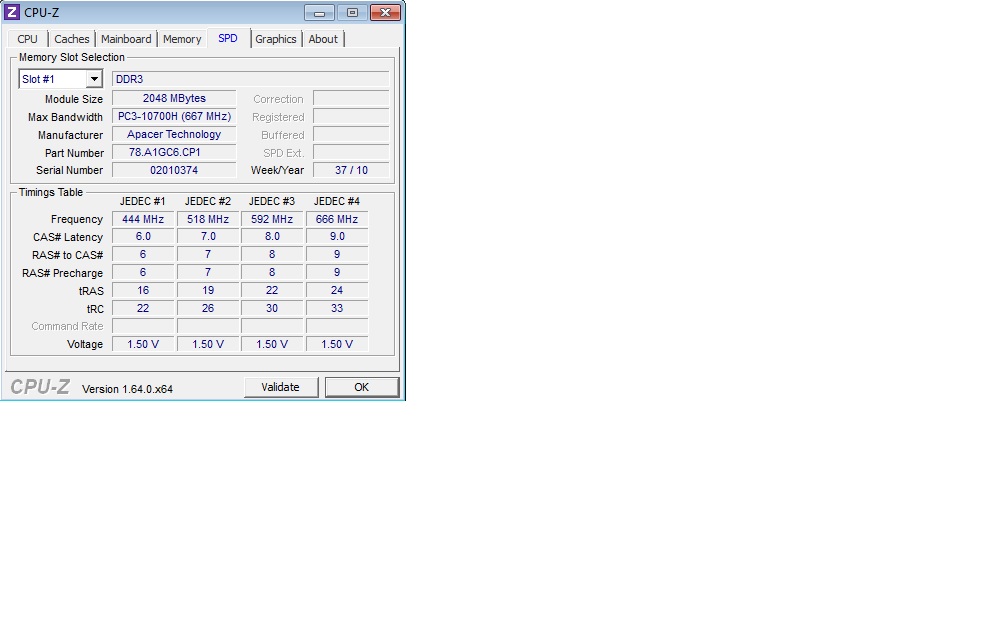Click part number 78.A1GC6.CP1
The height and width of the screenshot is (630, 1008).
point(174,152)
